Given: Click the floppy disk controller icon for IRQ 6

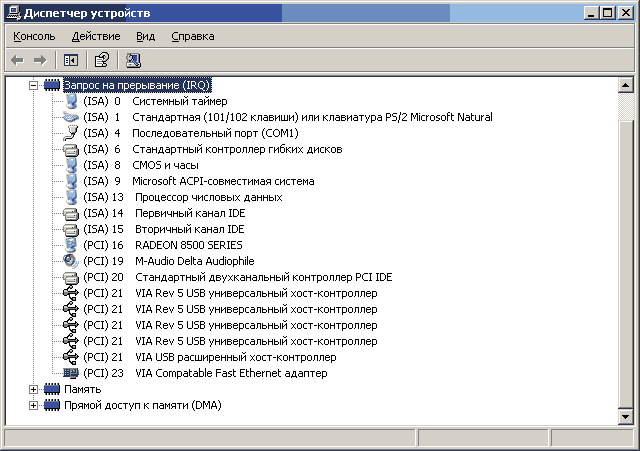Looking at the screenshot, I should [x=70, y=149].
